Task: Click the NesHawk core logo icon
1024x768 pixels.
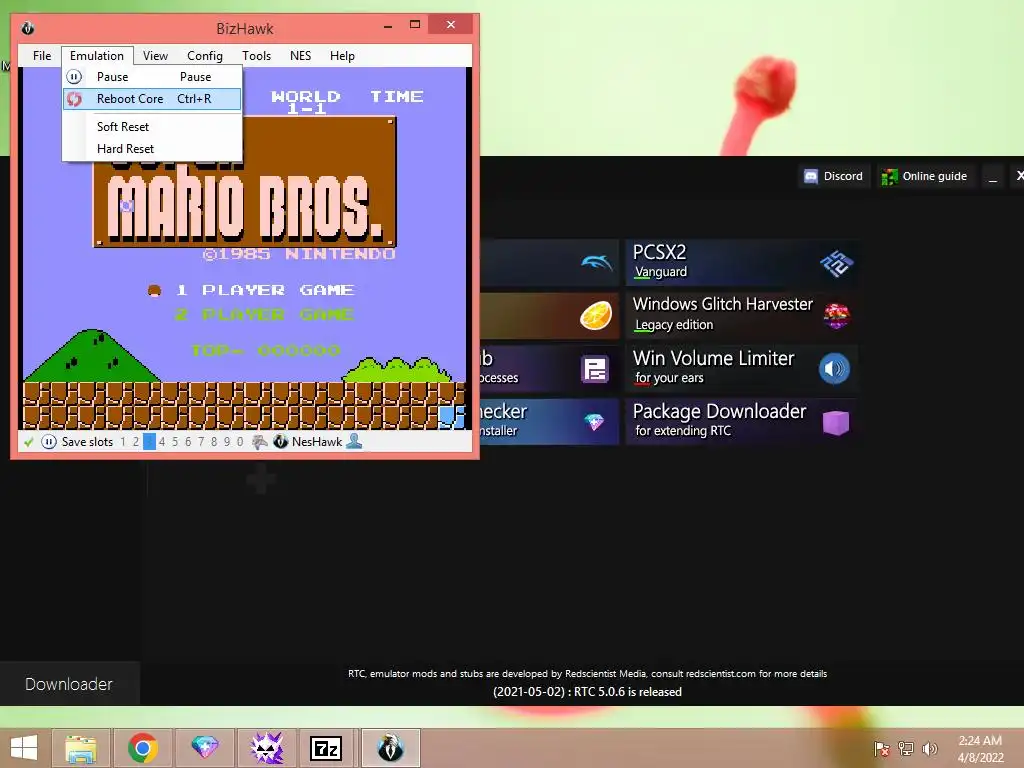Action: [x=281, y=442]
